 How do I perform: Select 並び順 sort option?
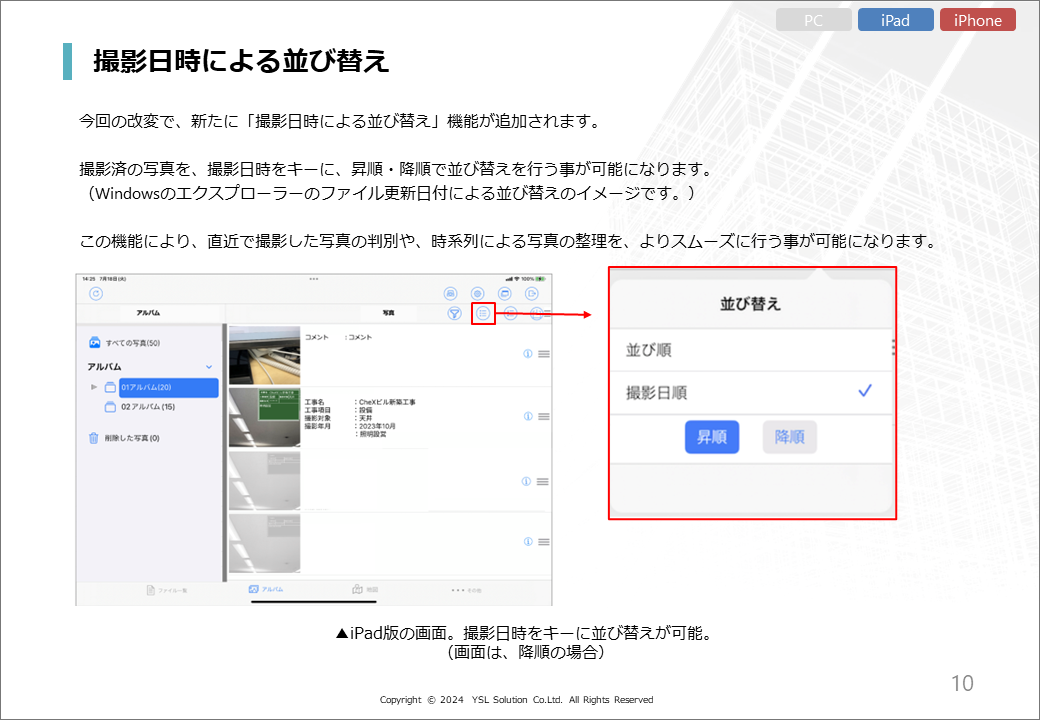click(x=649, y=350)
